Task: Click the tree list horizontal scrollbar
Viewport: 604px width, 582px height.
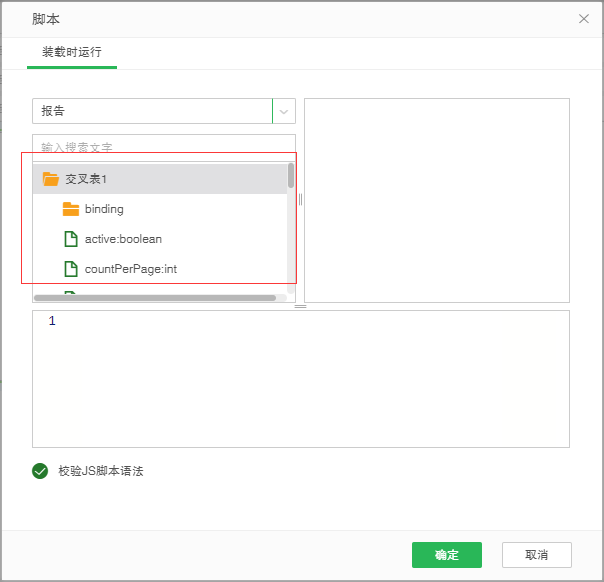Action: tap(155, 297)
